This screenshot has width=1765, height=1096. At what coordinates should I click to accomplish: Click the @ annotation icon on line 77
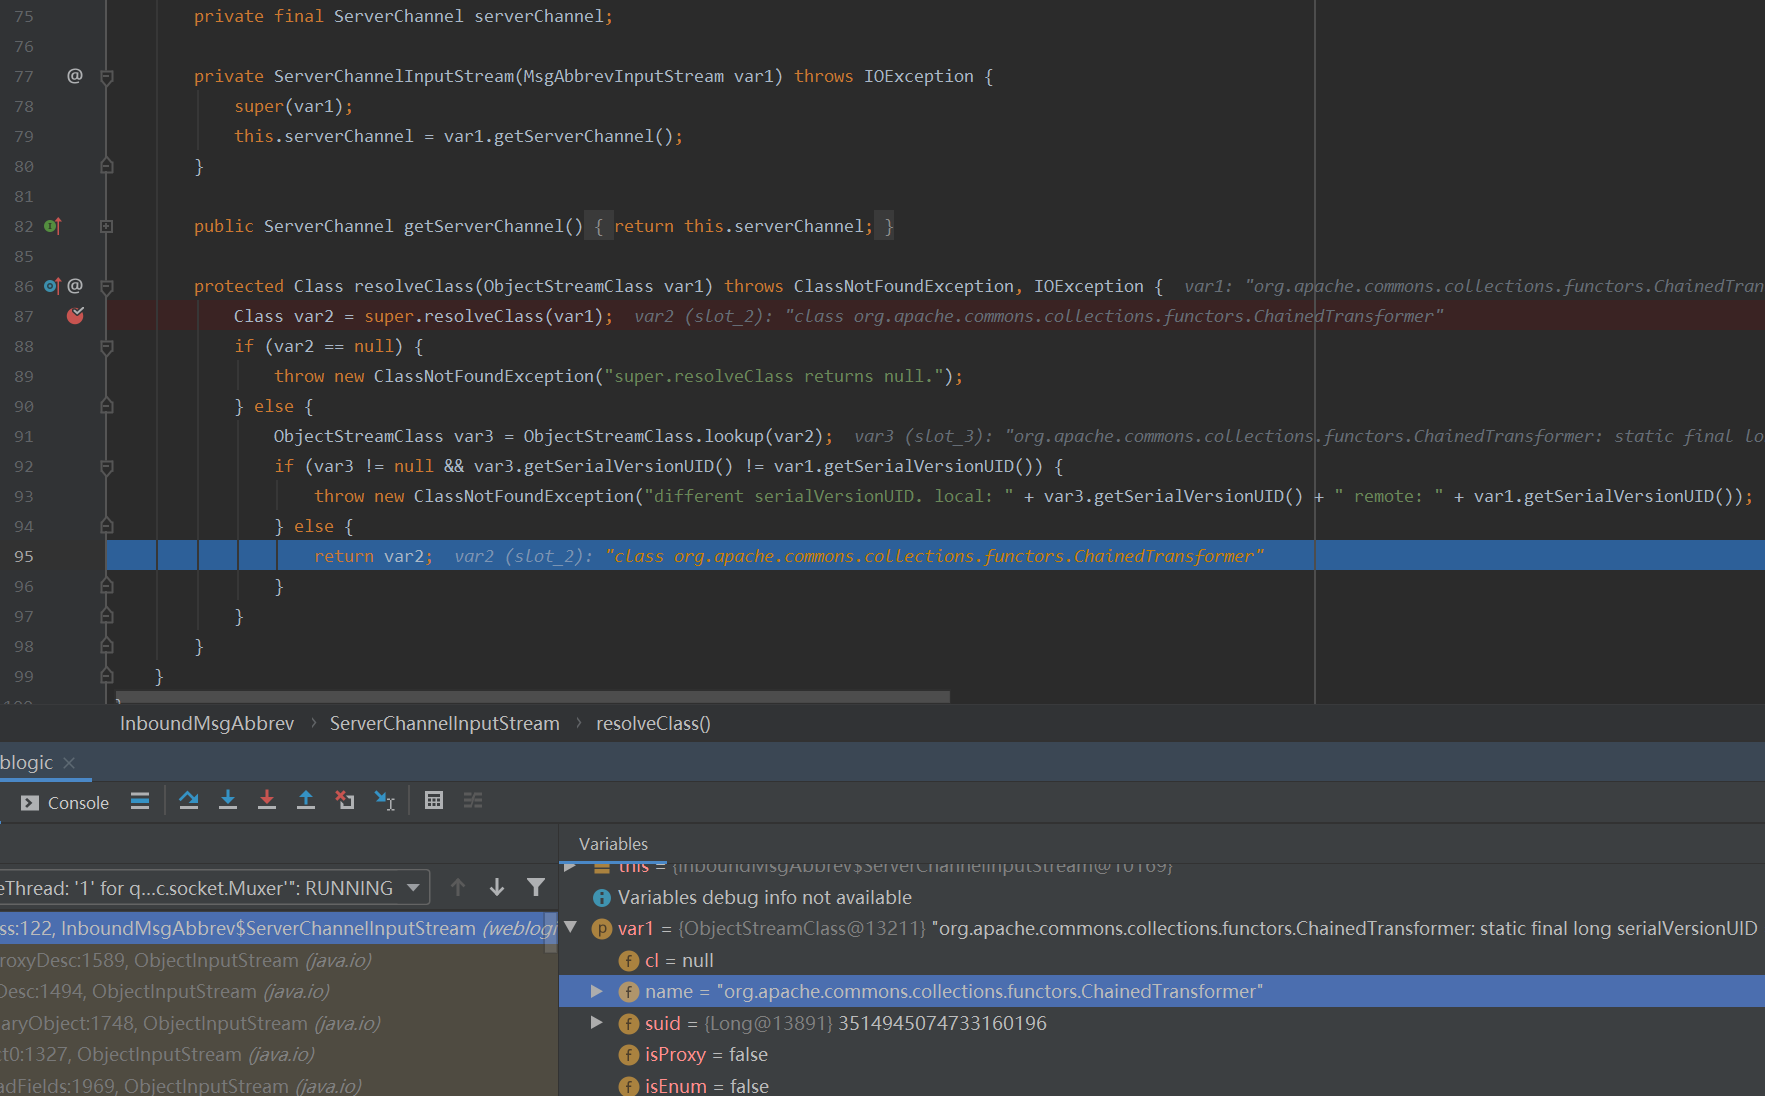[x=75, y=76]
